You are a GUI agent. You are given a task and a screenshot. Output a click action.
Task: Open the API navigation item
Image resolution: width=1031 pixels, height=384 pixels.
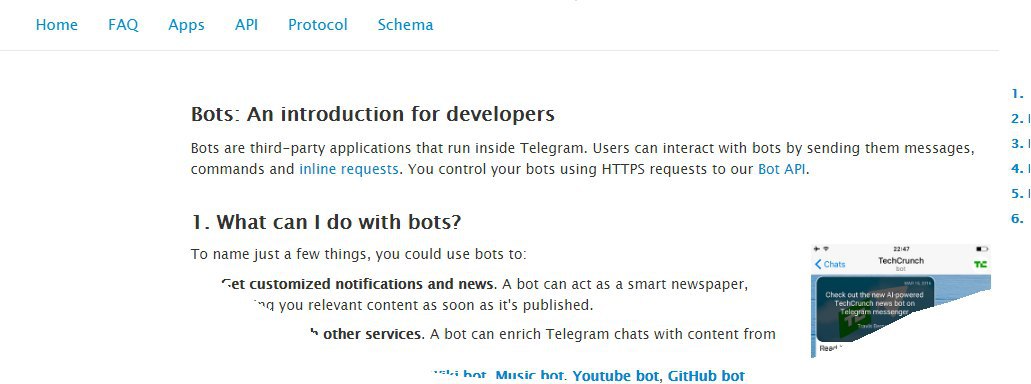click(246, 25)
